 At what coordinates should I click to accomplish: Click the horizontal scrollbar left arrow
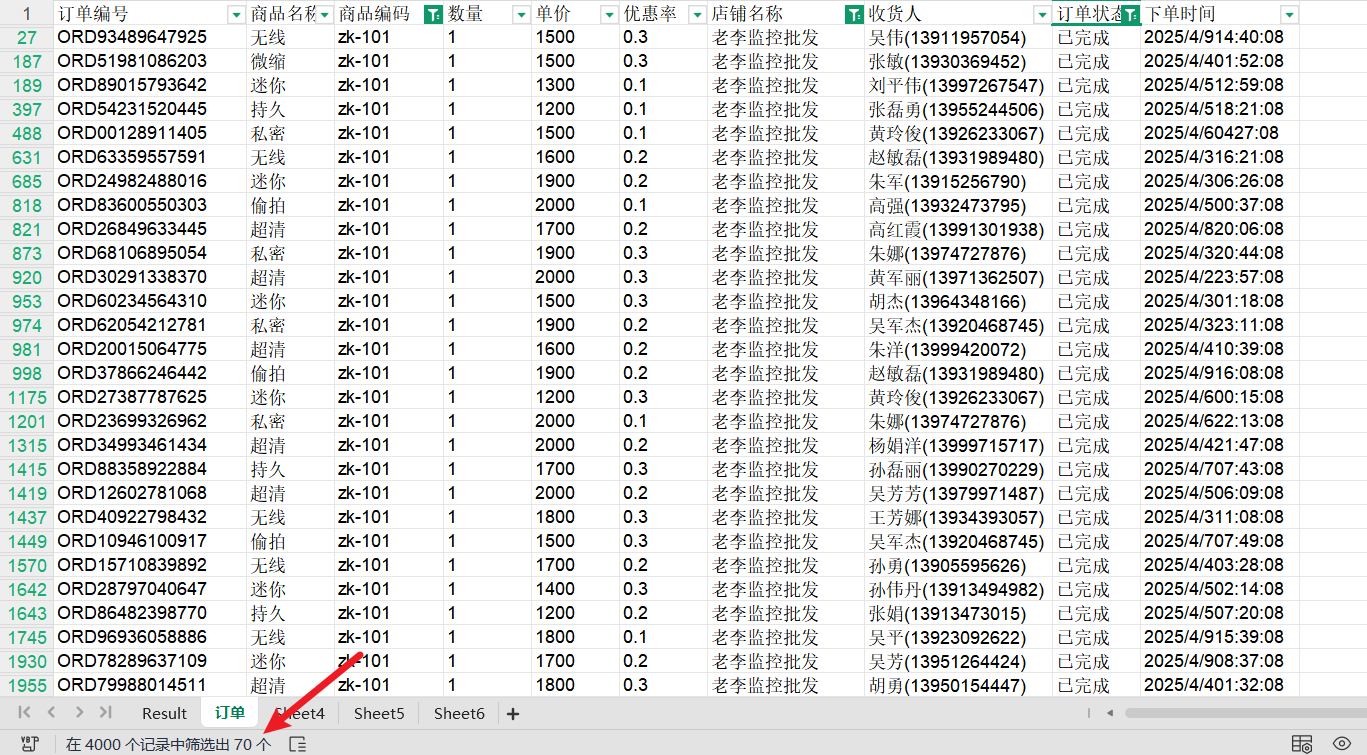click(x=1110, y=713)
